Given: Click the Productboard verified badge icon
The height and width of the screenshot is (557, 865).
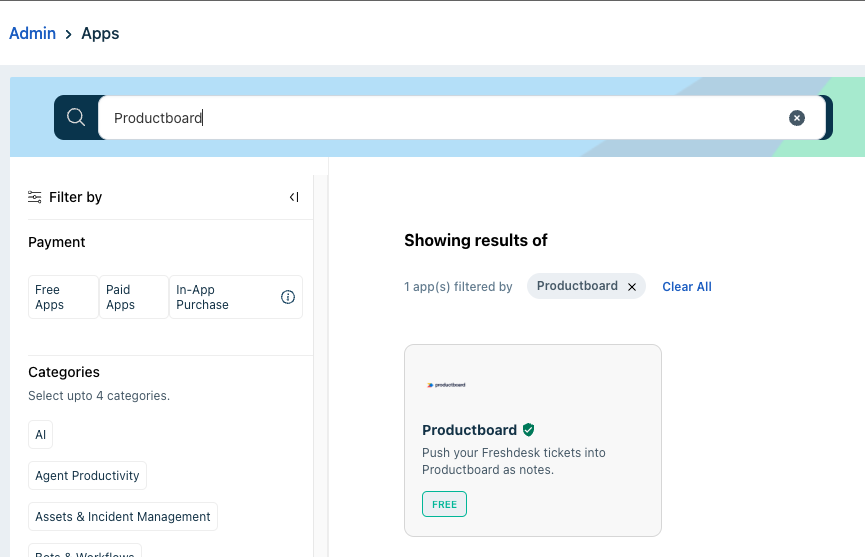Looking at the screenshot, I should pyautogui.click(x=528, y=430).
